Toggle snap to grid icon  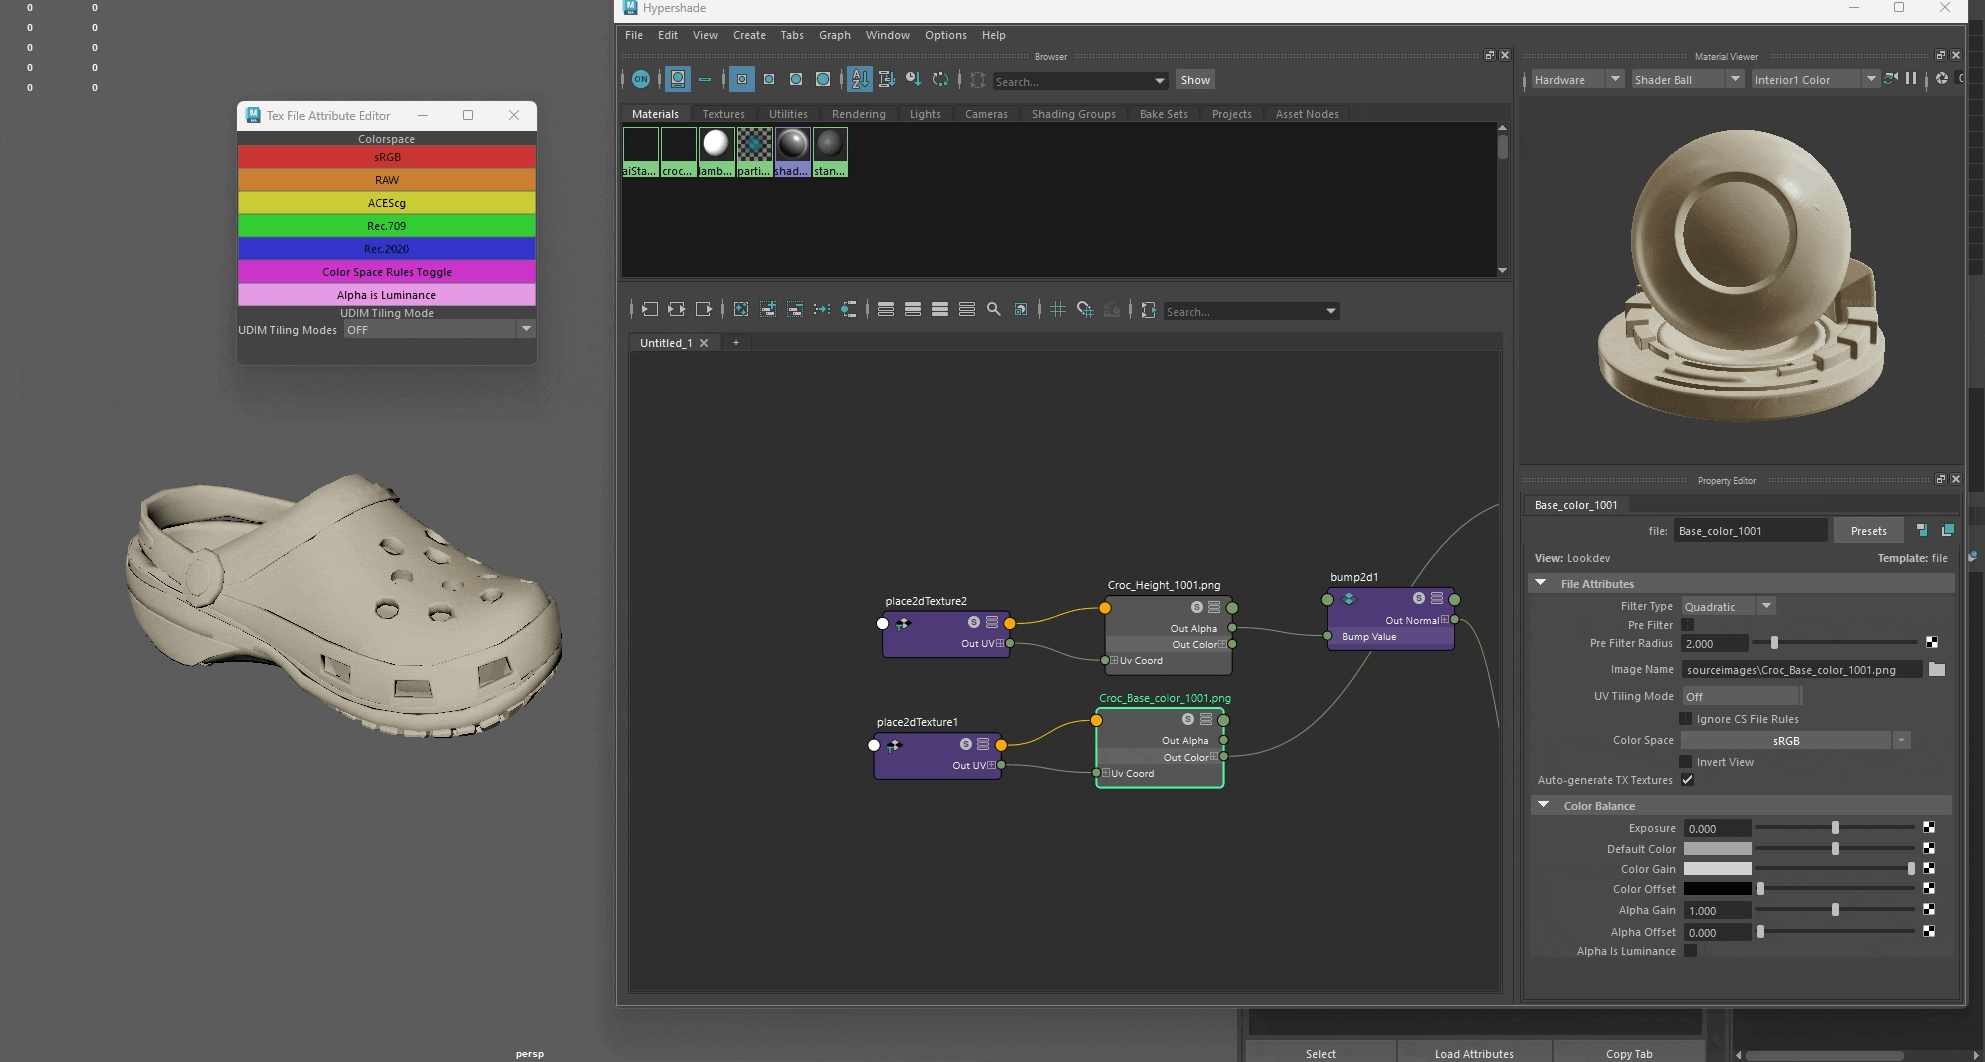tap(1085, 310)
